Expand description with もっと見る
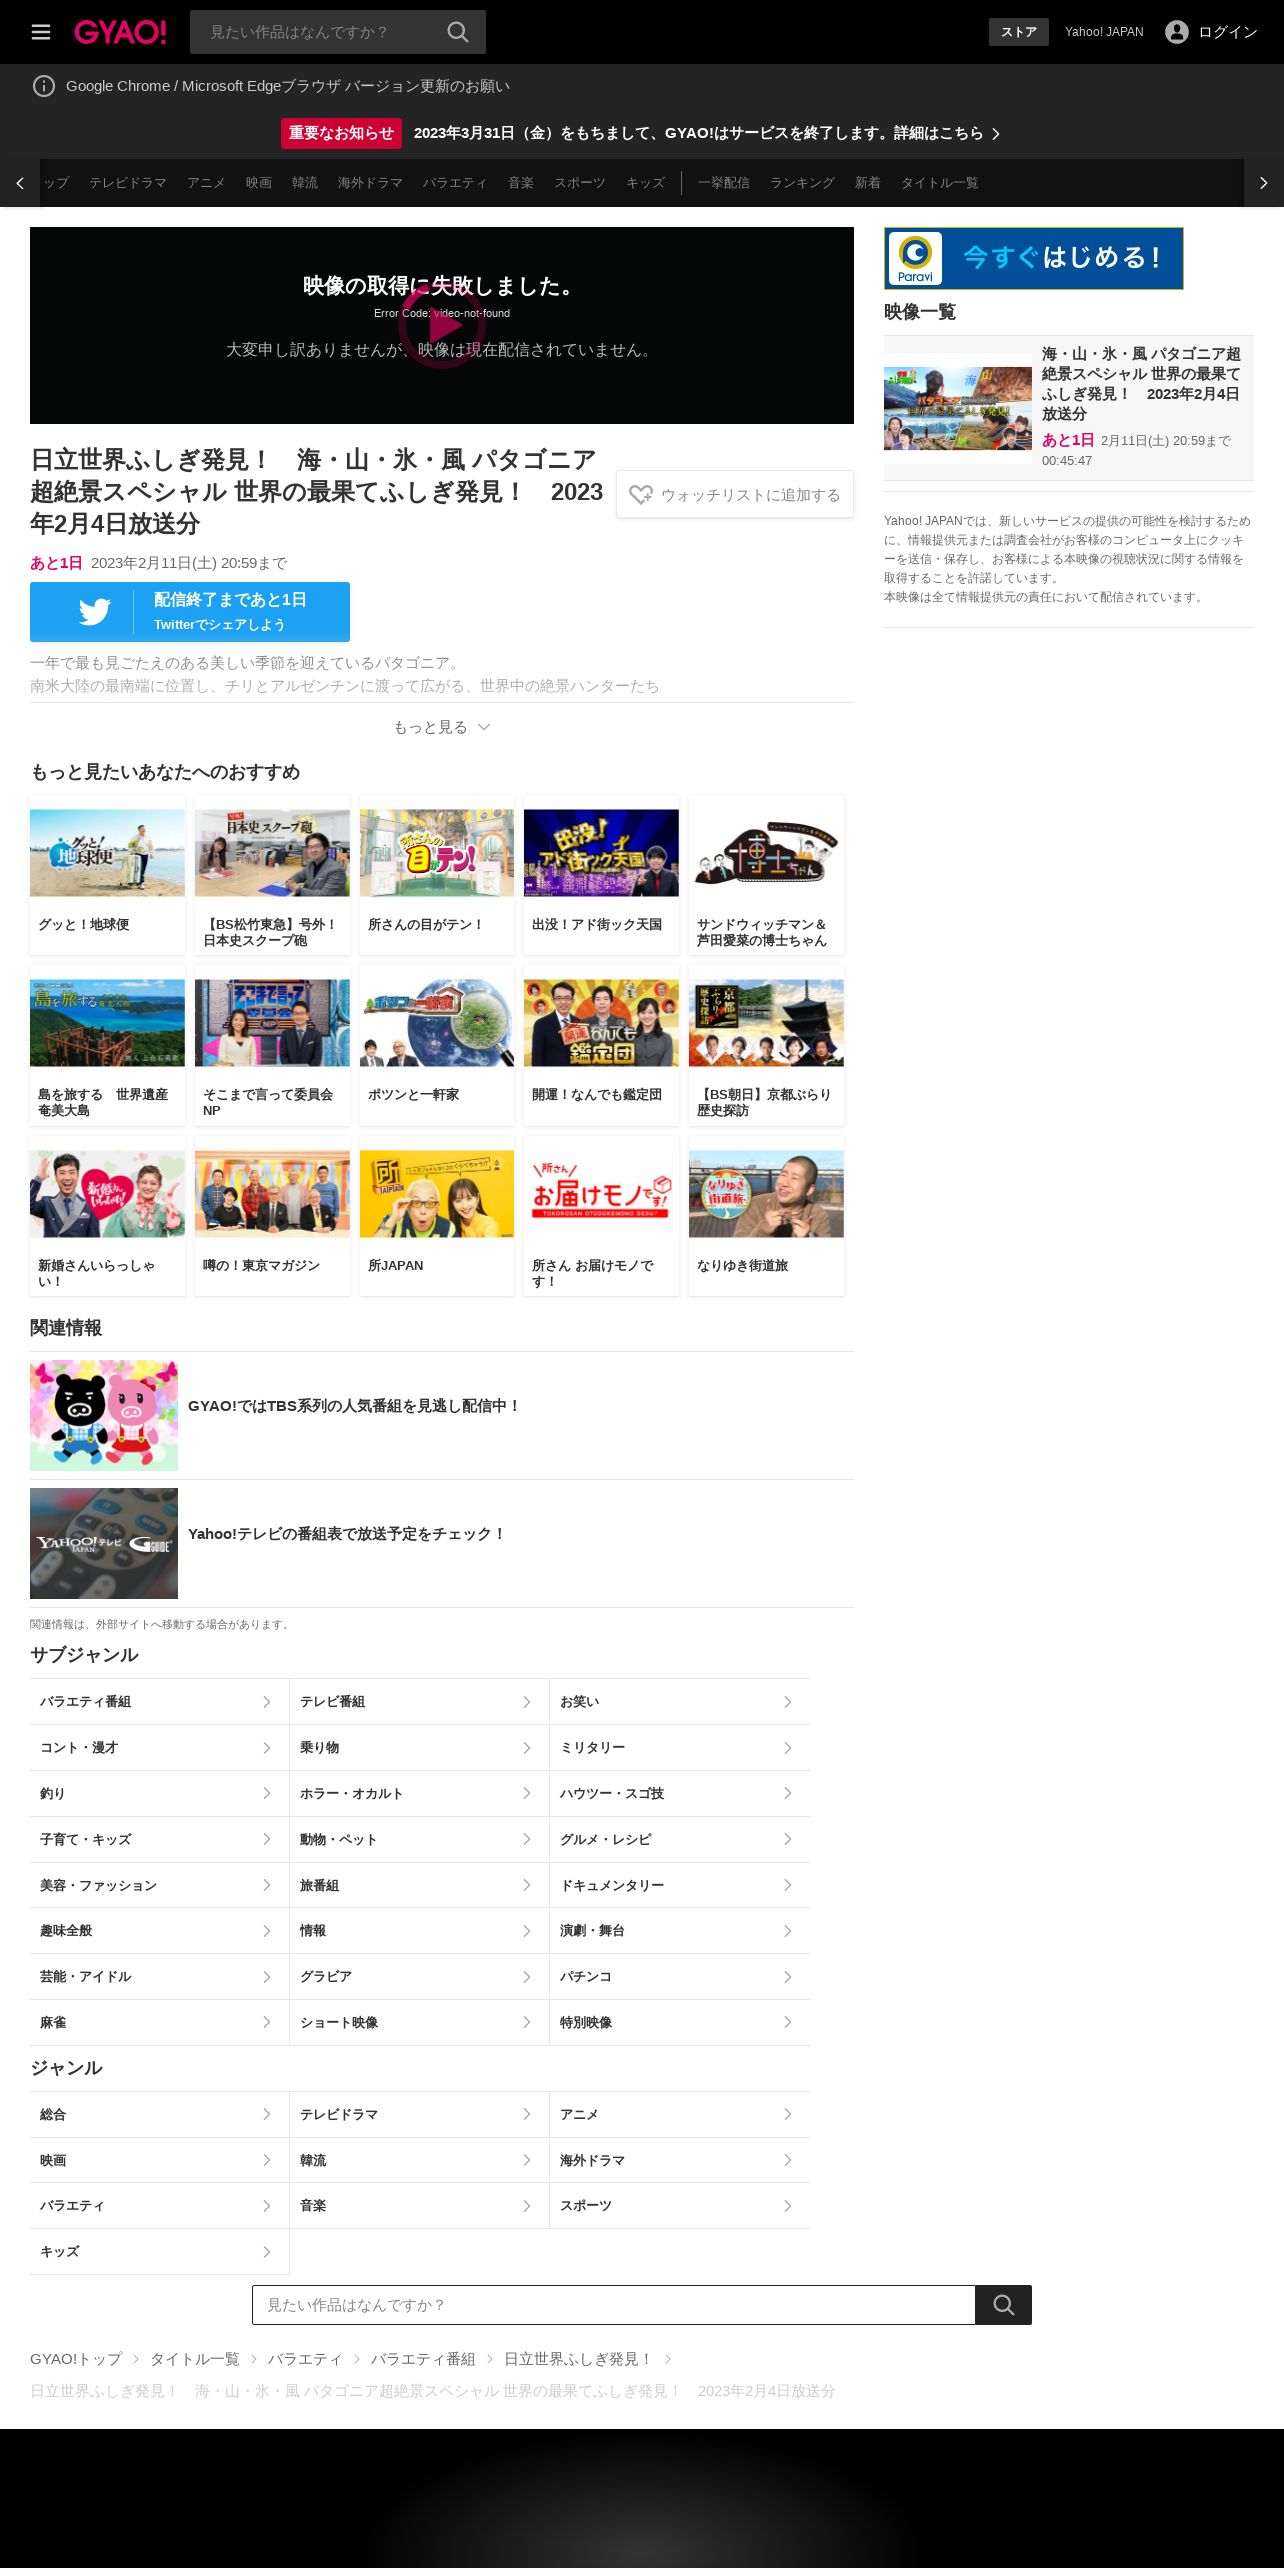The width and height of the screenshot is (1284, 2568). point(442,727)
